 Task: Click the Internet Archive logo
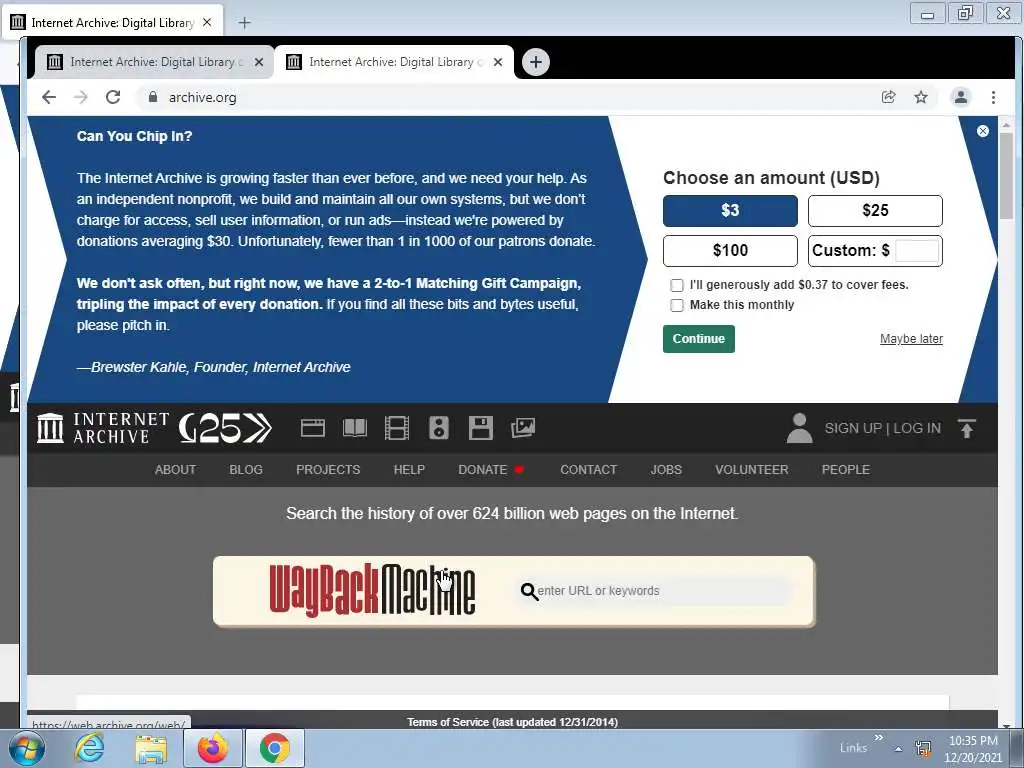[103, 428]
